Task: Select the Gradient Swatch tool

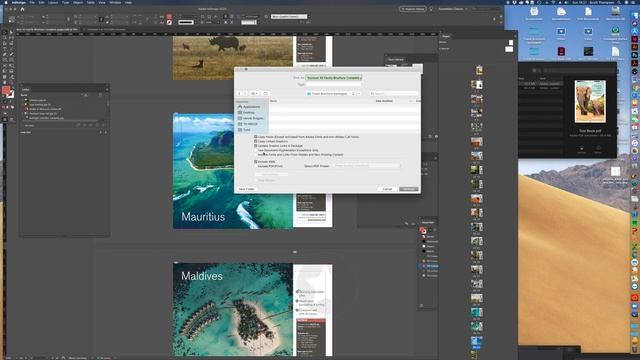Action: 5,71
